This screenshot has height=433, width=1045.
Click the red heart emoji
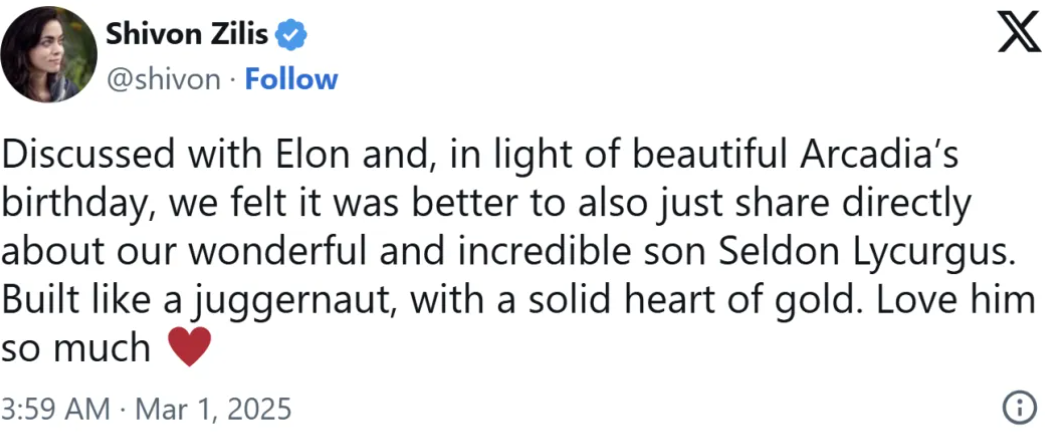click(x=189, y=346)
